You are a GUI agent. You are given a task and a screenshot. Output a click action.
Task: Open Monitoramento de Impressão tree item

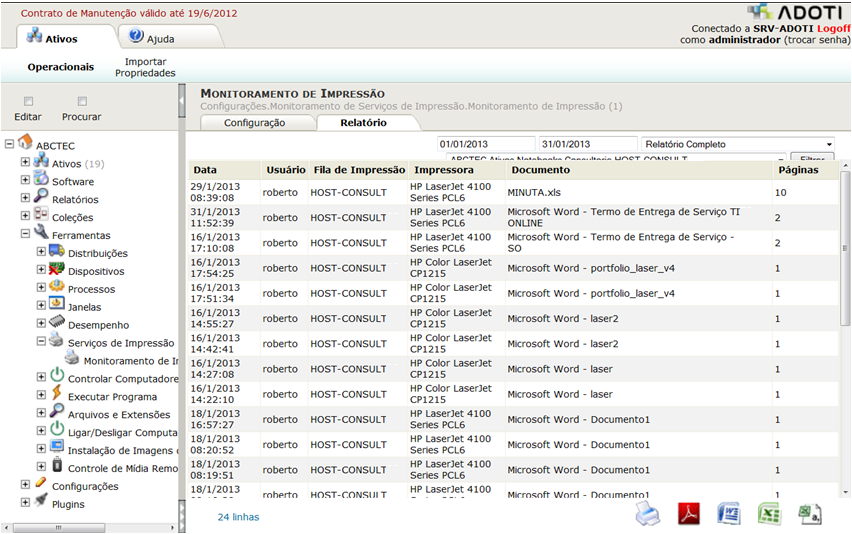[x=130, y=361]
